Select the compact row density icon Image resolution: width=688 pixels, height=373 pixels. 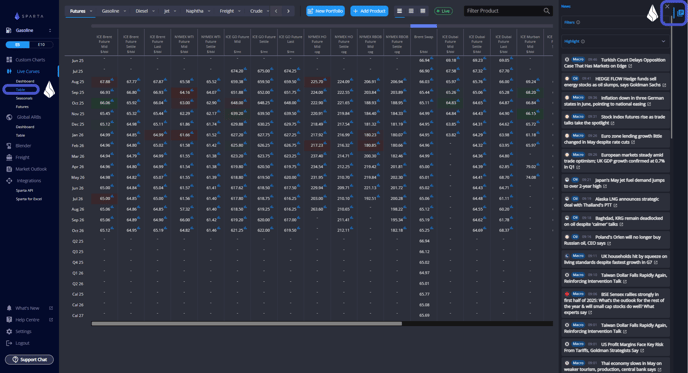pyautogui.click(x=399, y=11)
